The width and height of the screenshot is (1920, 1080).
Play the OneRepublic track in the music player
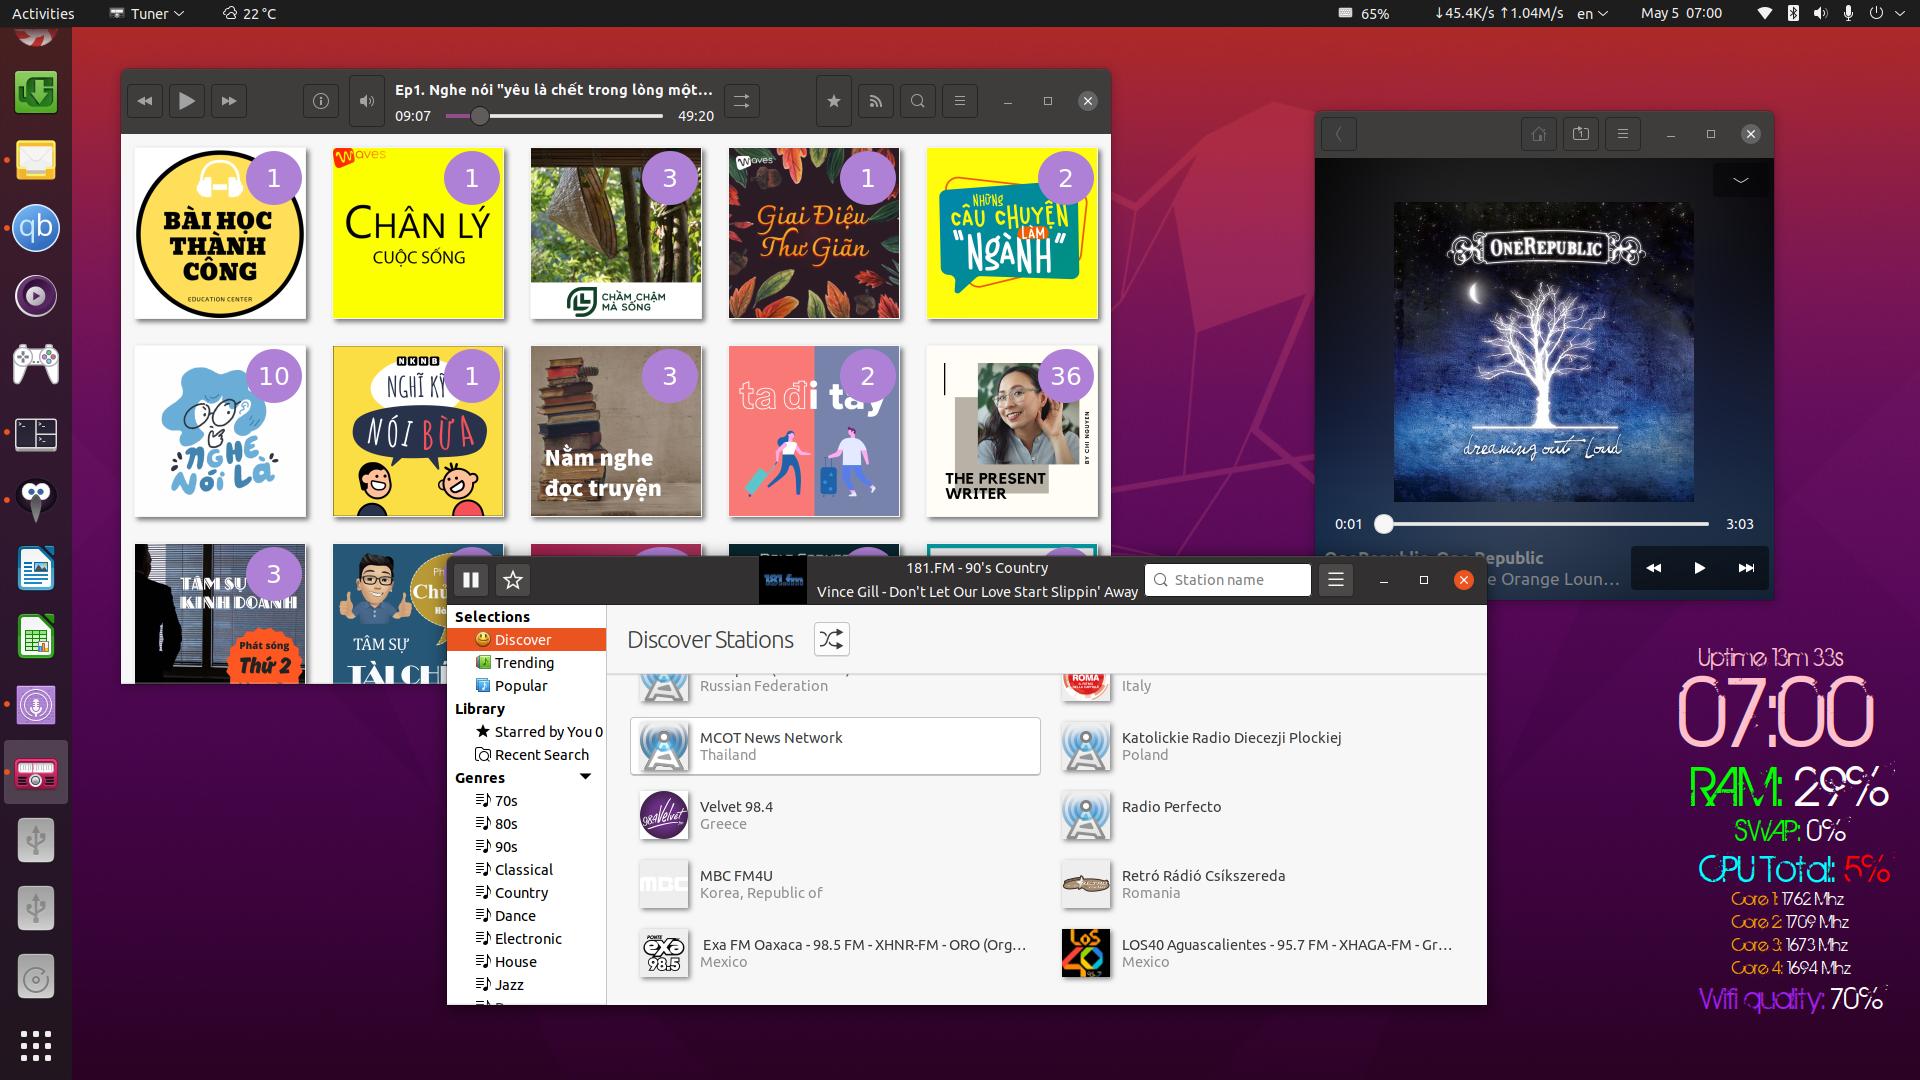[1700, 568]
